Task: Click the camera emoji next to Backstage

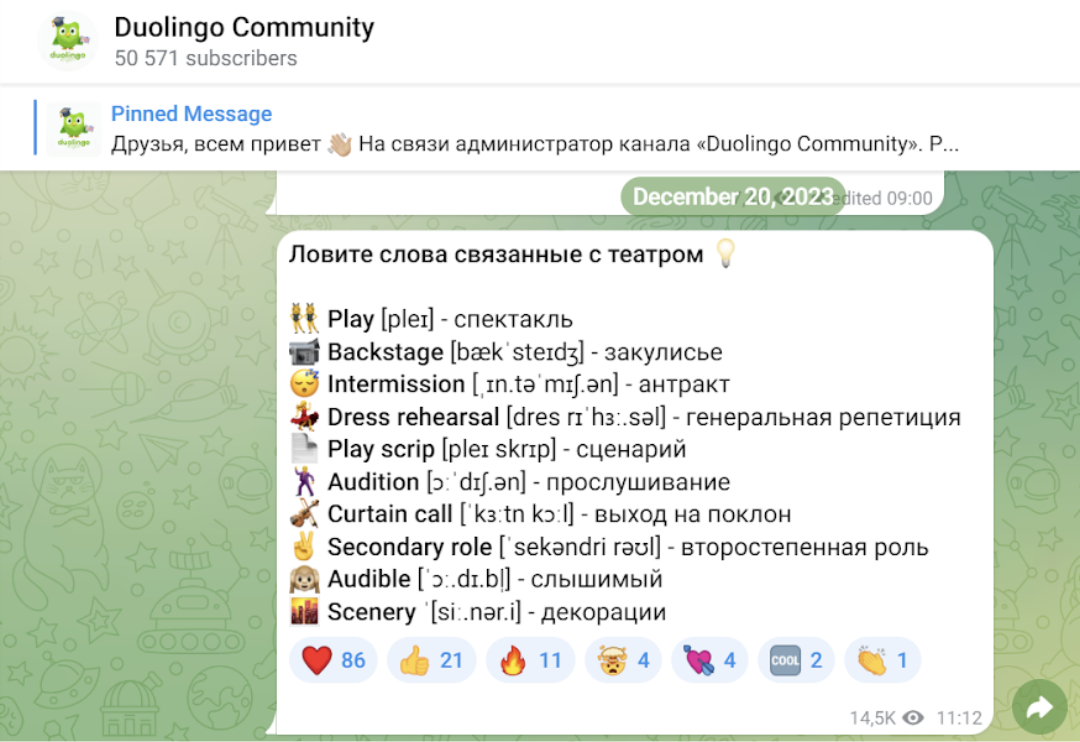Action: click(304, 351)
